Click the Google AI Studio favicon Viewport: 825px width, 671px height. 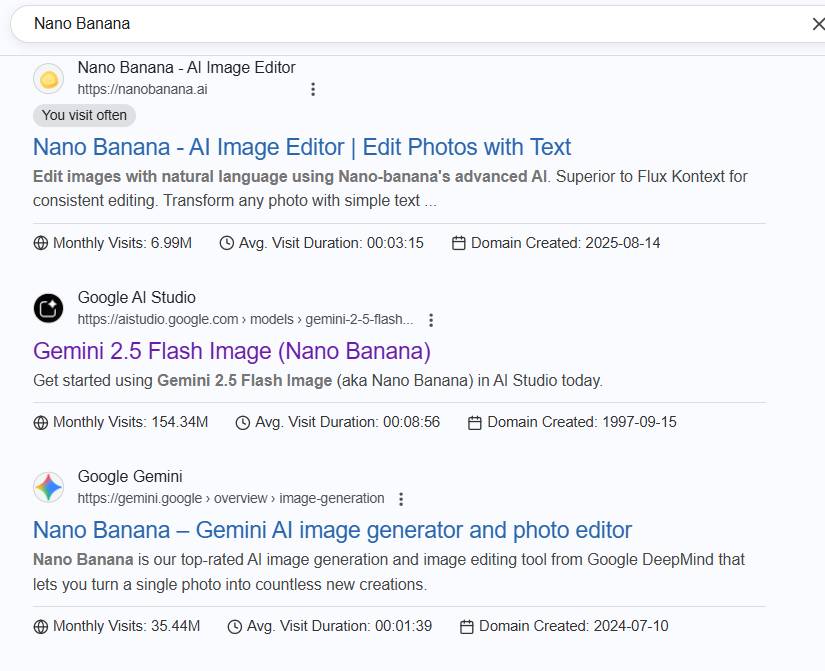(x=48, y=308)
